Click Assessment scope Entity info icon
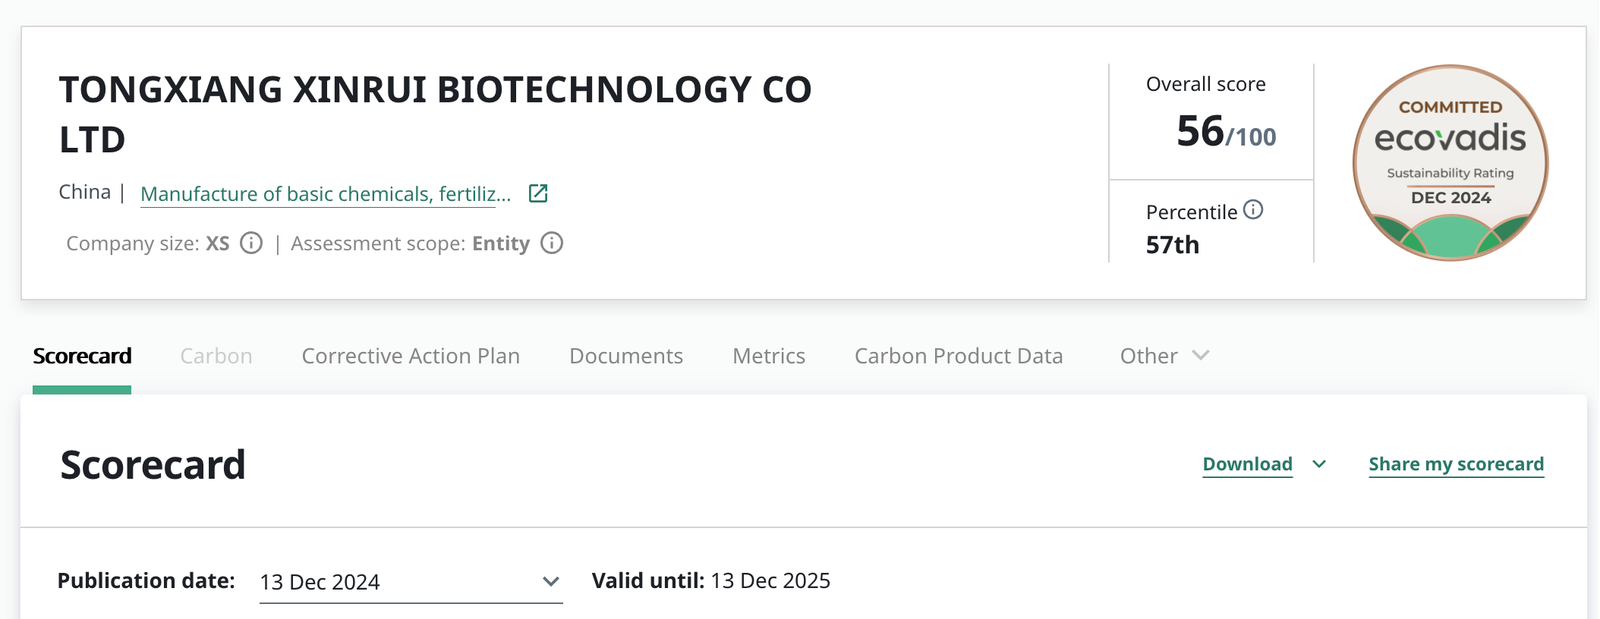Viewport: 1600px width, 619px height. [x=552, y=243]
